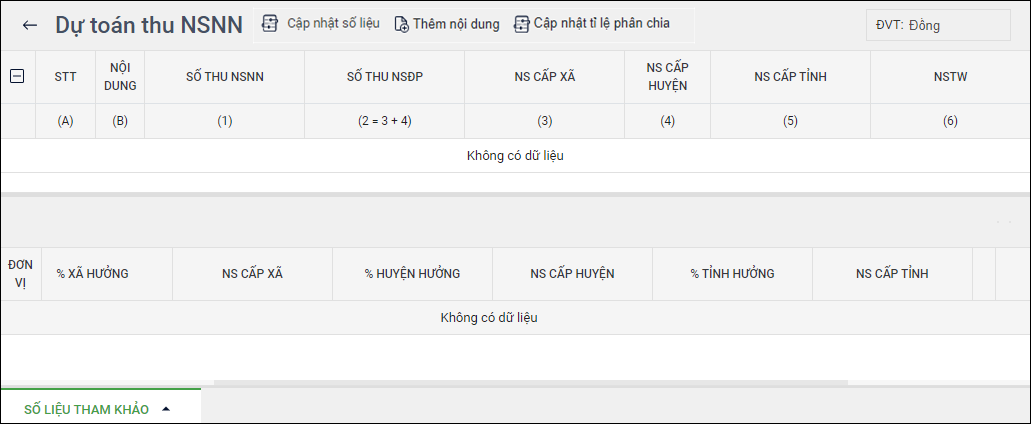Collapse rows with the minus box icon

tap(16, 76)
